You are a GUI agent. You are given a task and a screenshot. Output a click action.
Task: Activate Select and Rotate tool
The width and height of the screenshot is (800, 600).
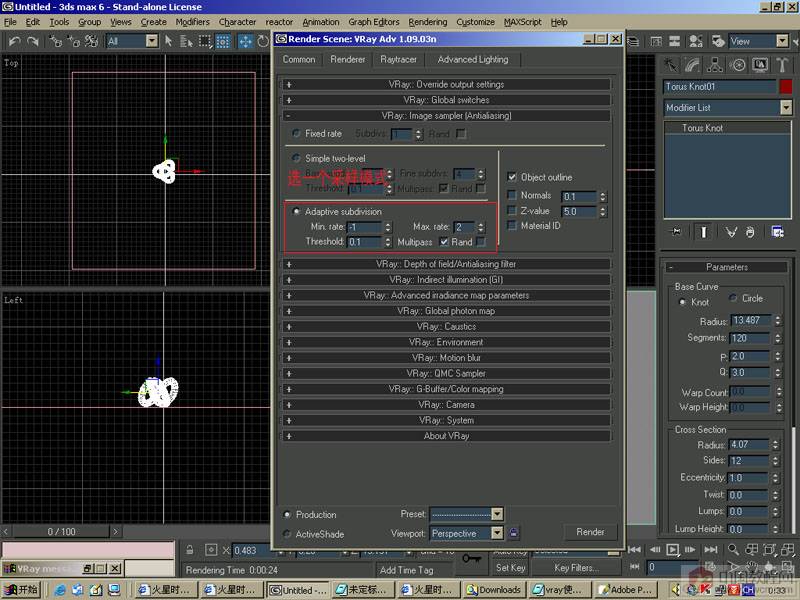(263, 41)
